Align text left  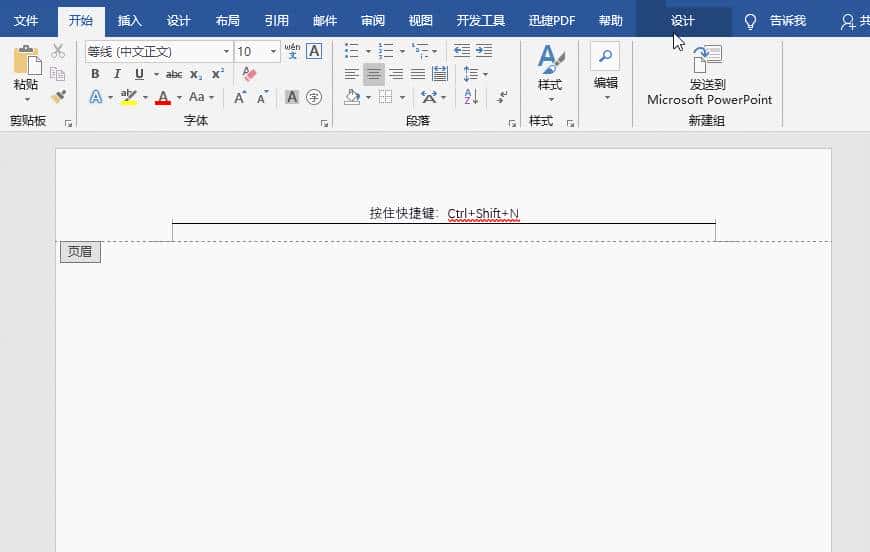coord(351,74)
